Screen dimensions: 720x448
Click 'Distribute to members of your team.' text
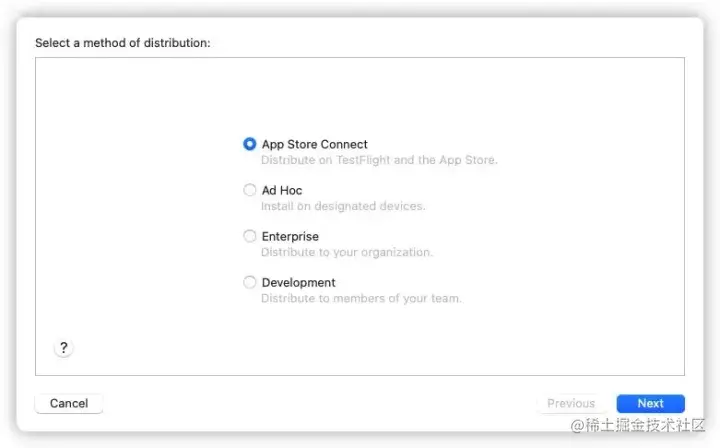(361, 298)
